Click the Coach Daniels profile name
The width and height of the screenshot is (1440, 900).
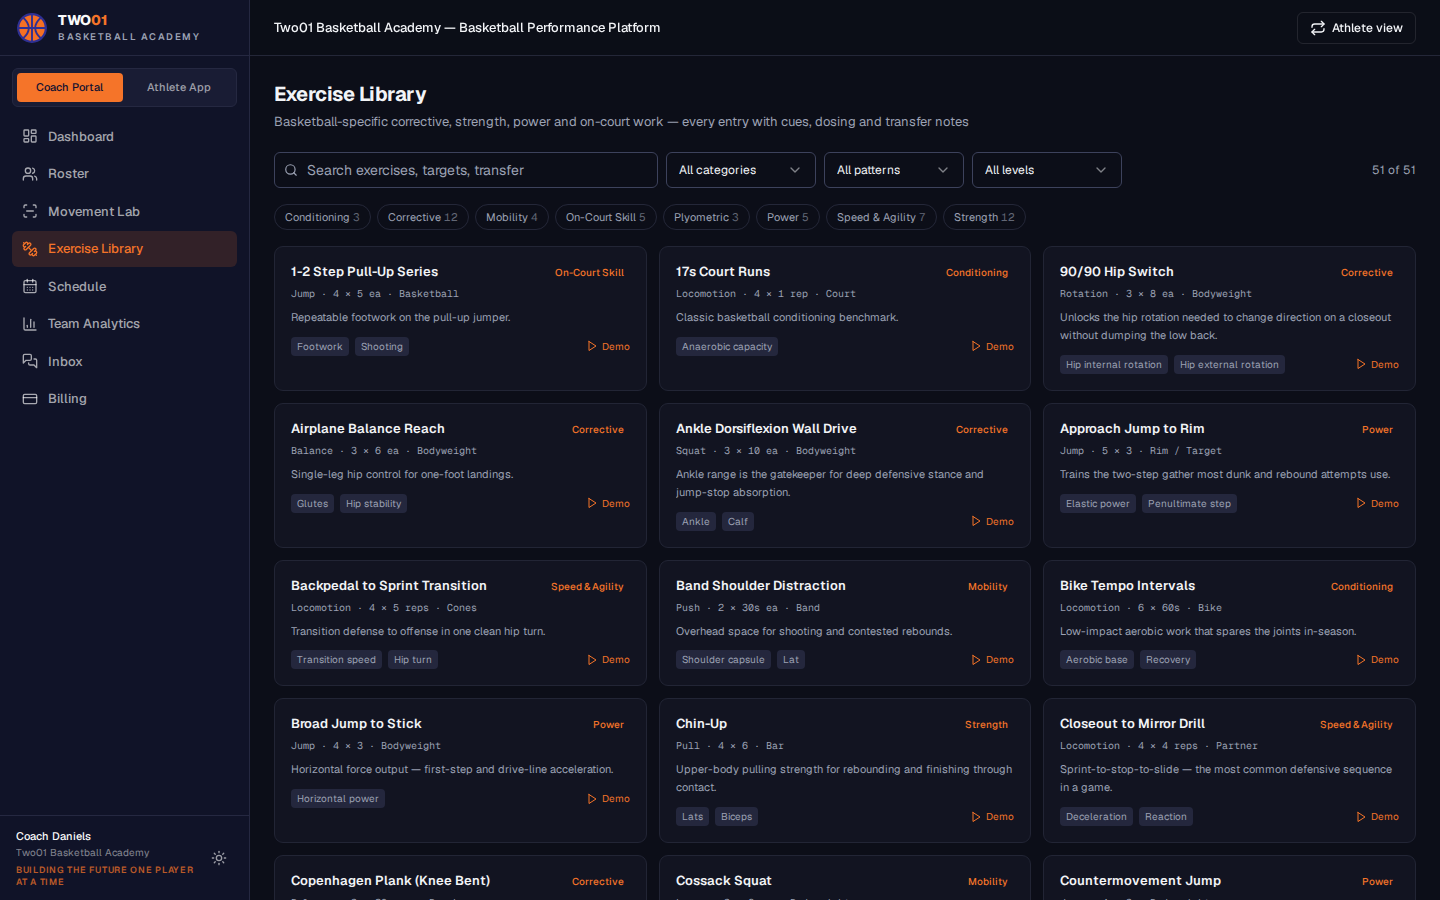point(53,836)
